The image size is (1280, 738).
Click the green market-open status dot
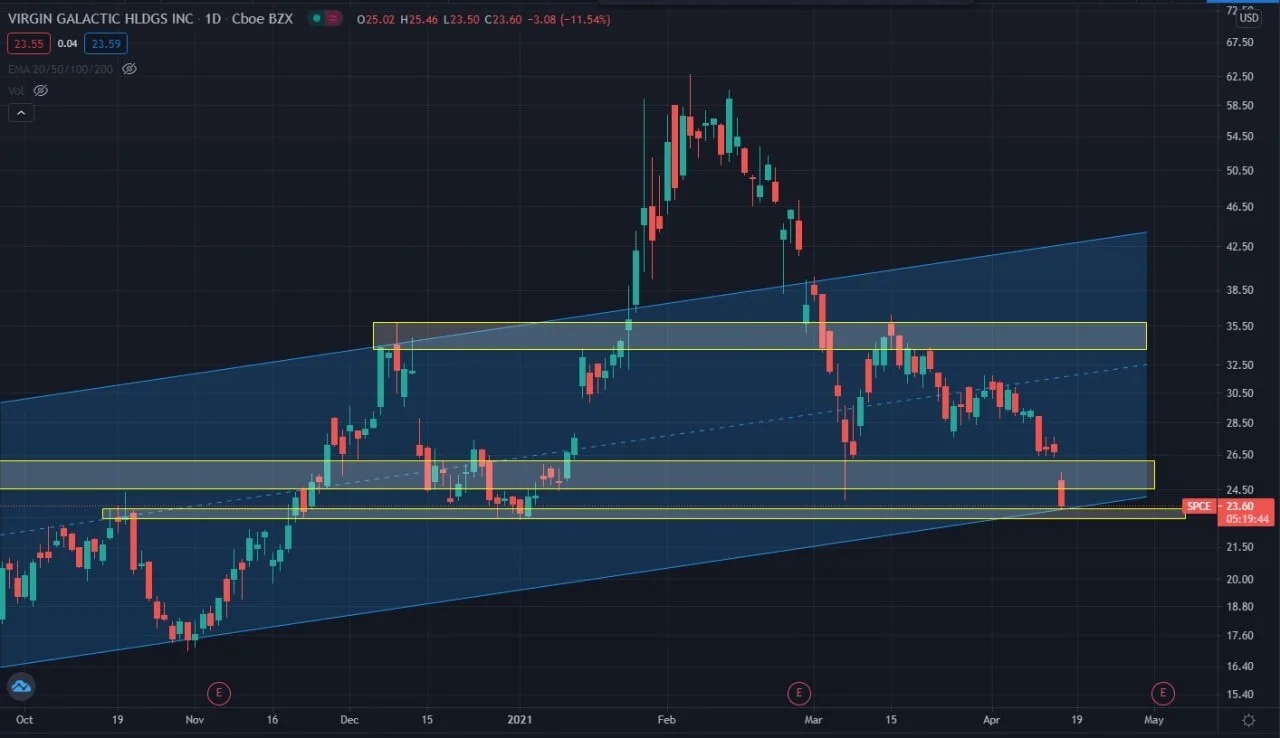point(317,19)
